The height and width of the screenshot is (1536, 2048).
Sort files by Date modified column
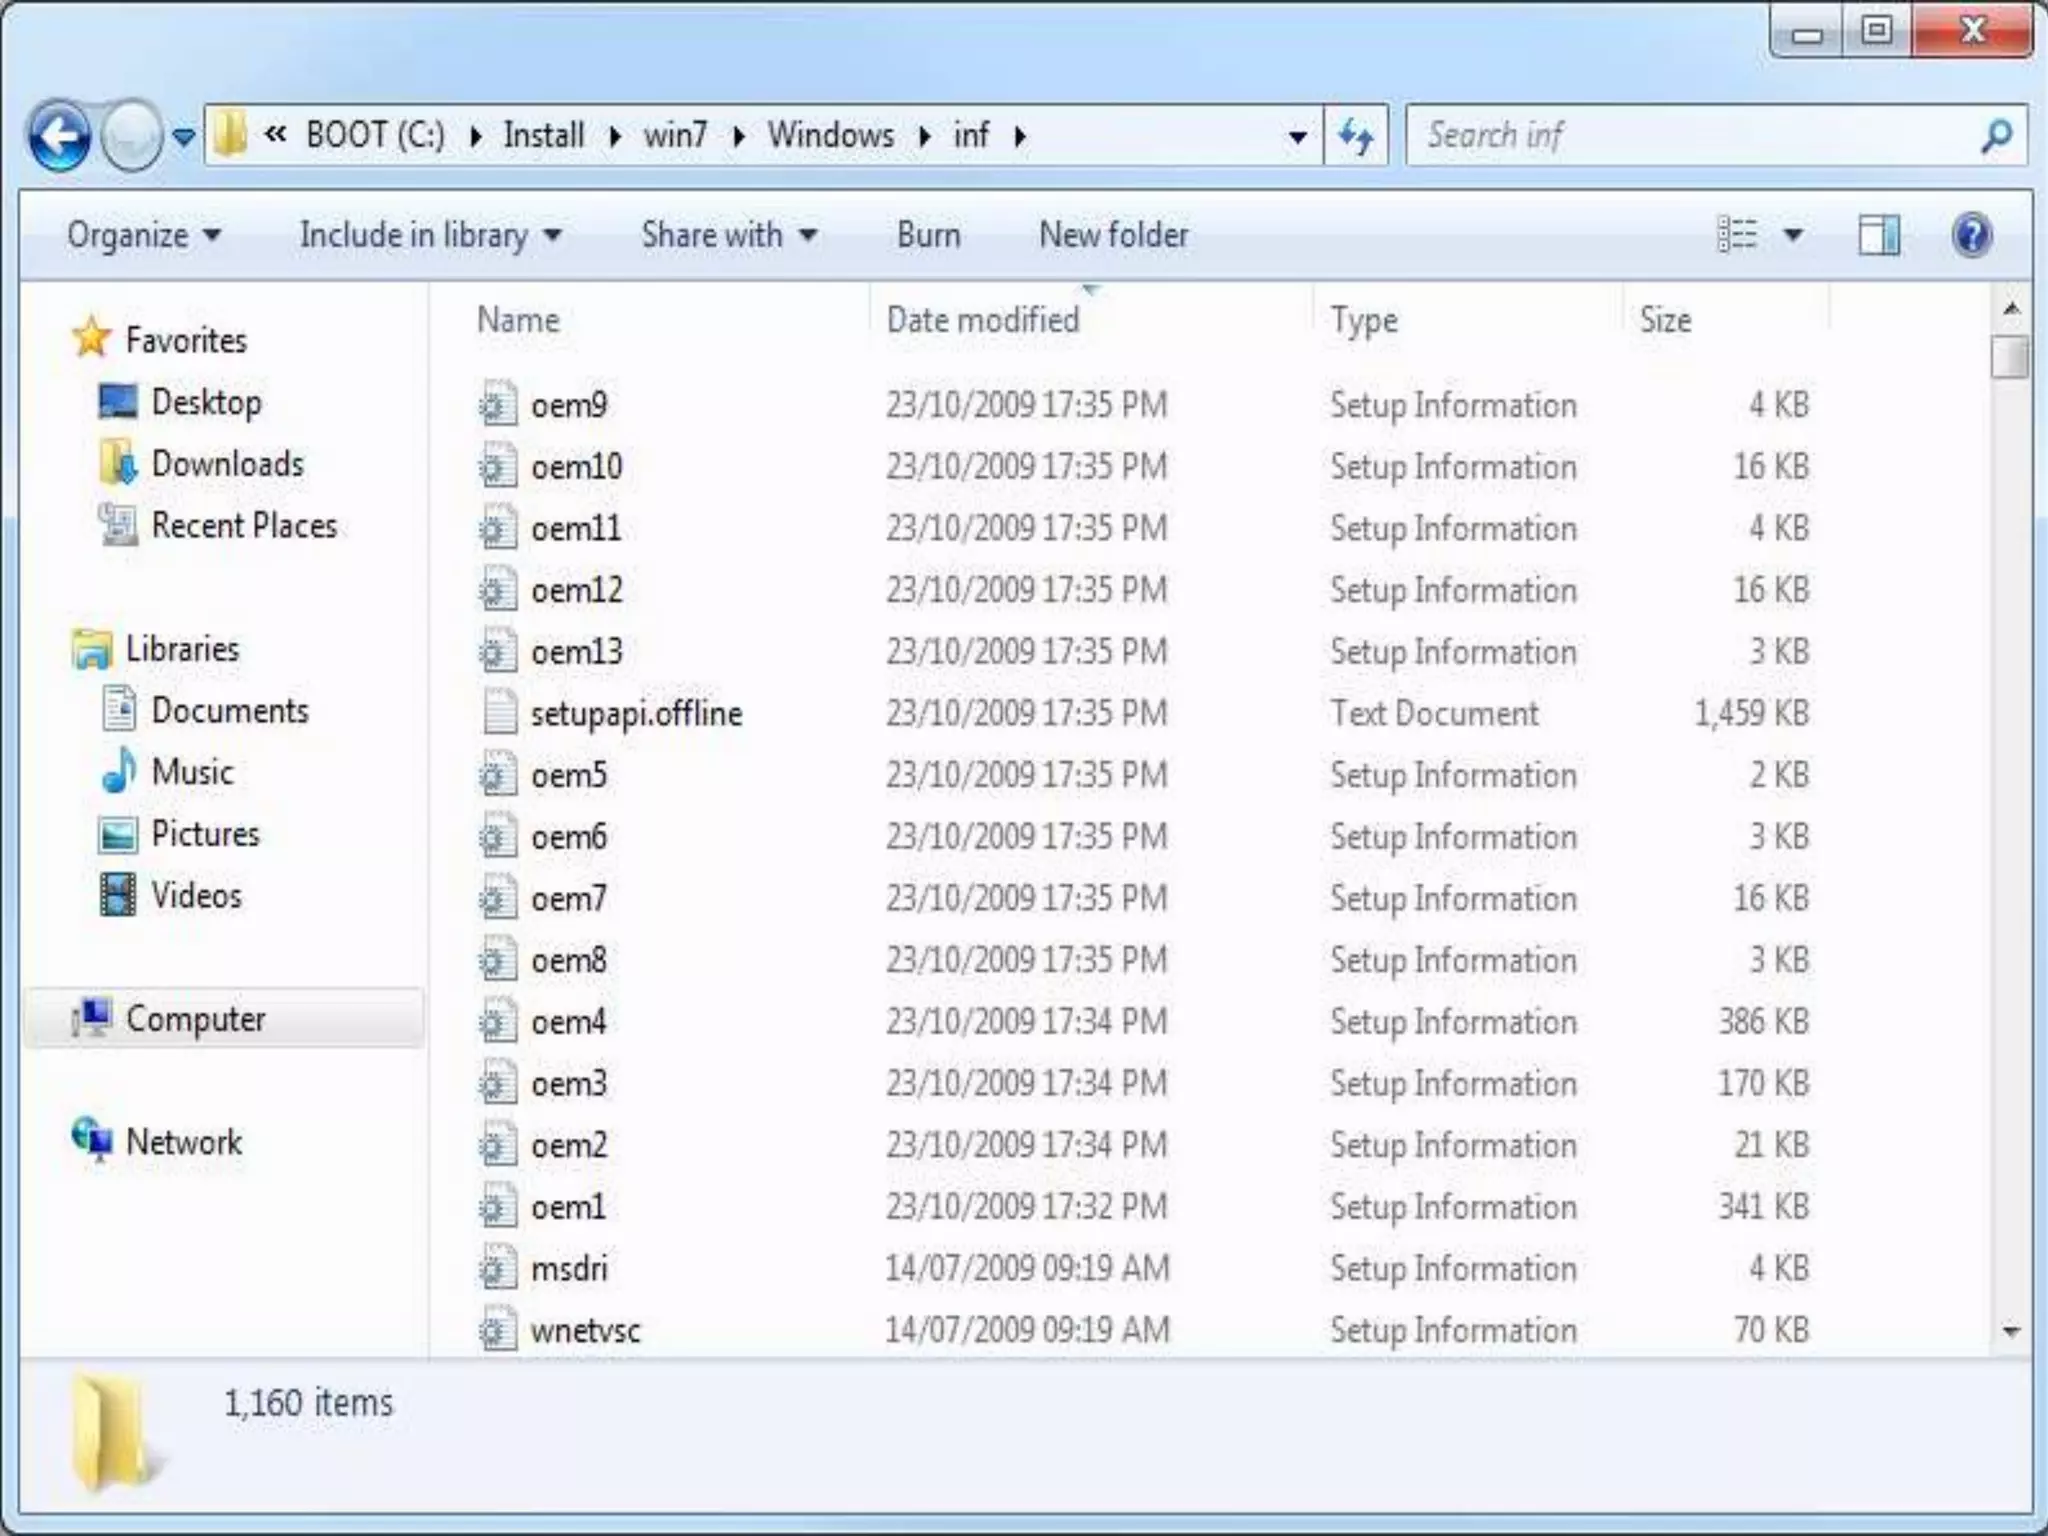[x=982, y=320]
